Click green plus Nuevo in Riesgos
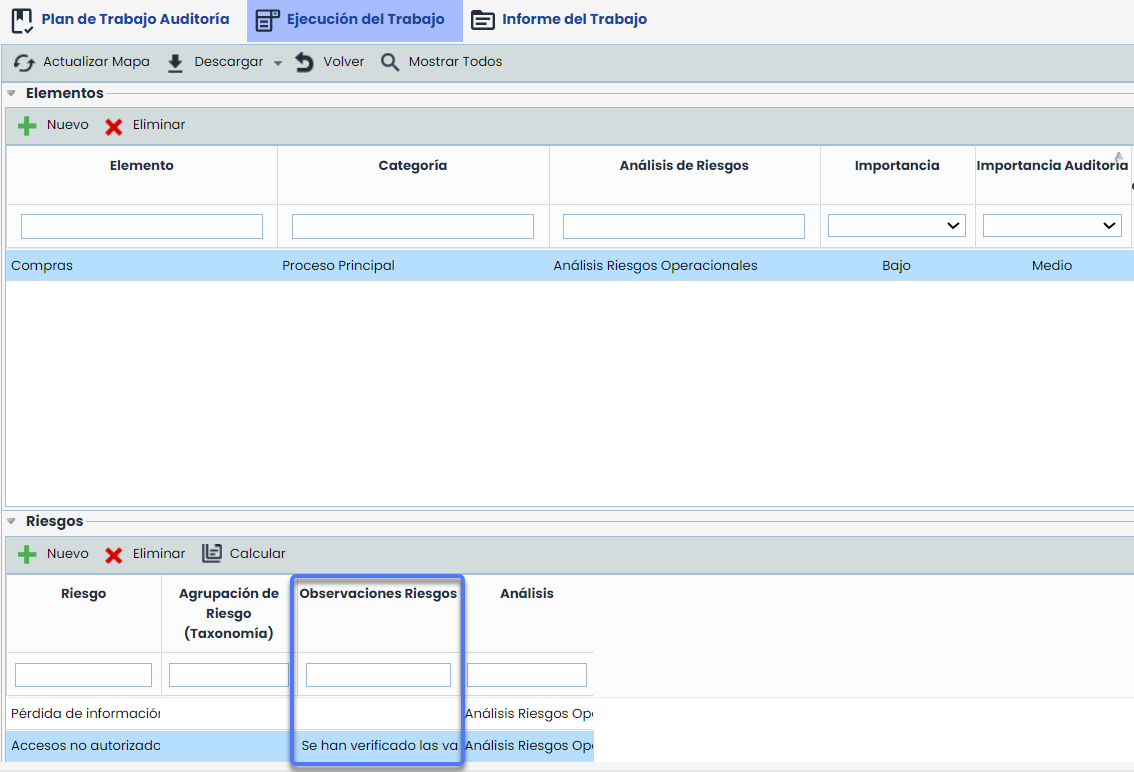This screenshot has height=772, width=1134. 28,554
